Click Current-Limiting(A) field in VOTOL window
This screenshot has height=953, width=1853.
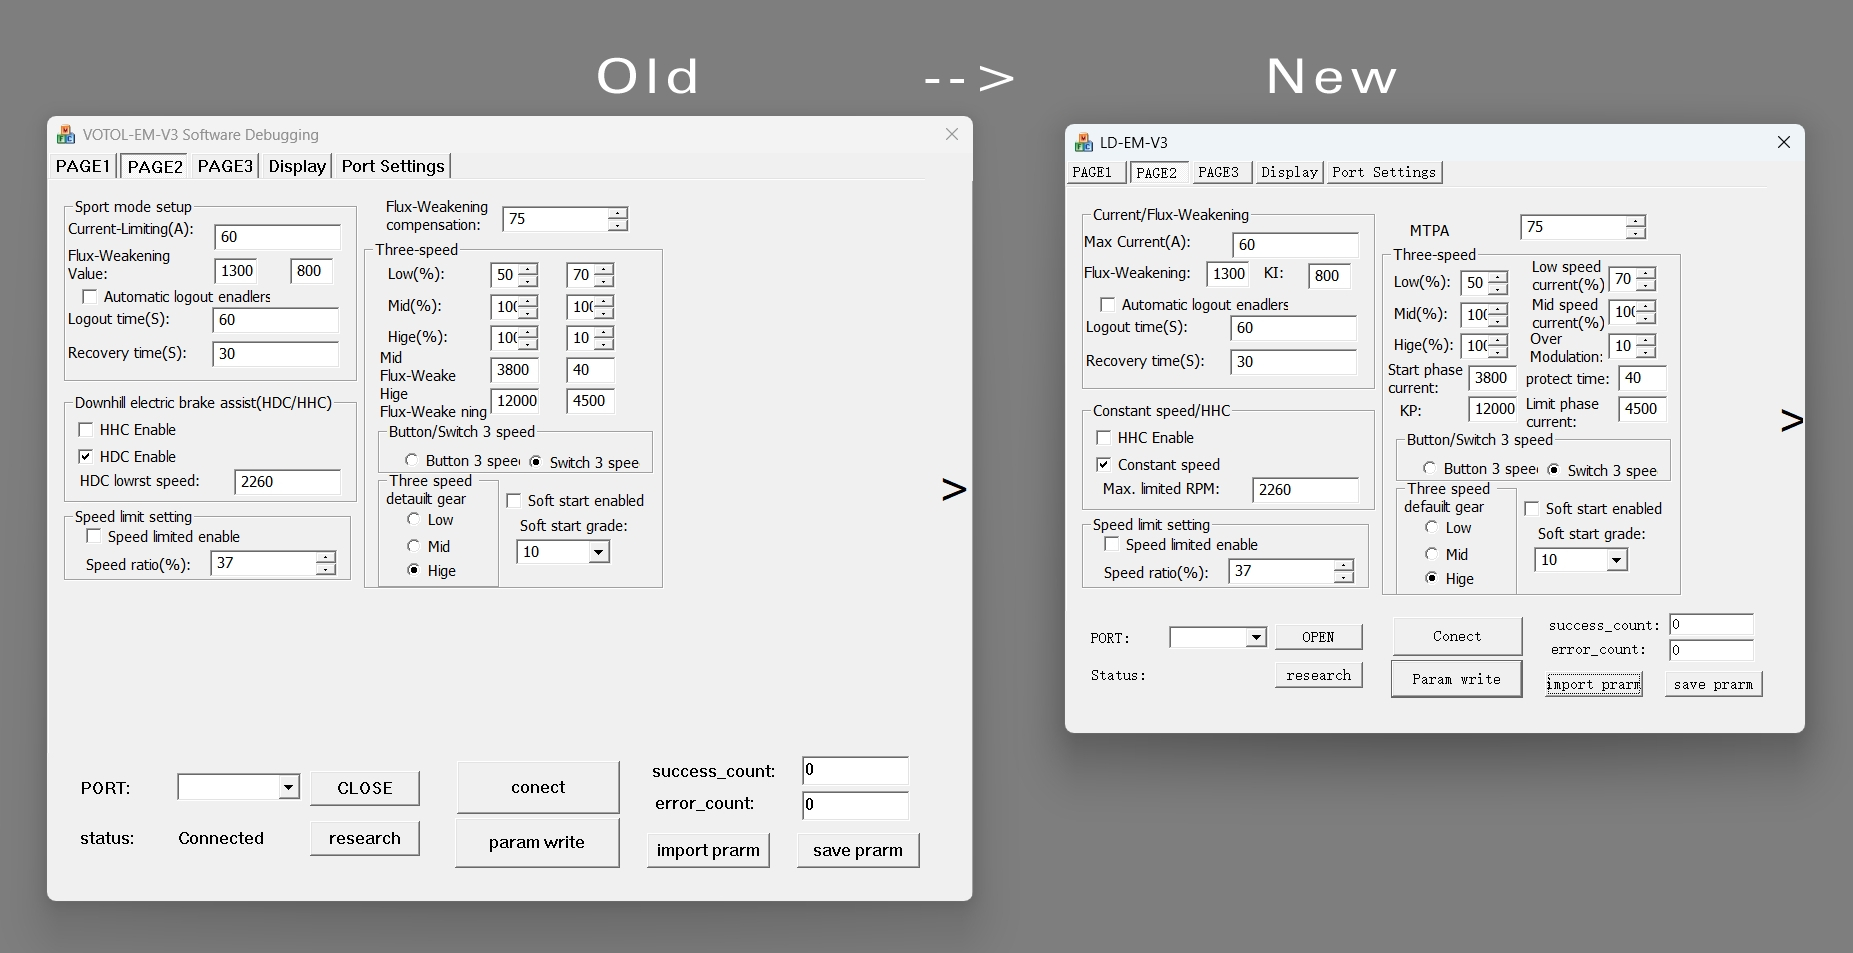(277, 237)
